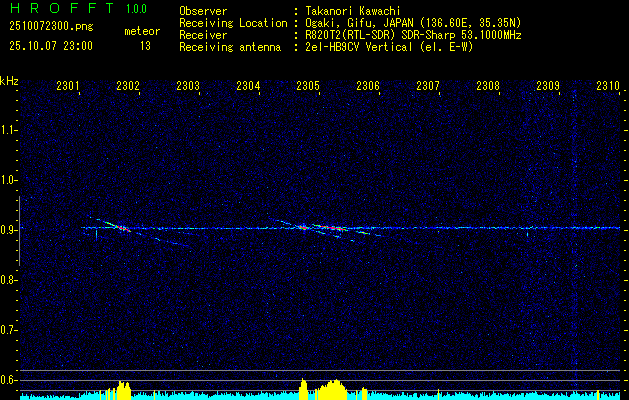Click the 0.9 kHz frequency label
Viewport: 629px width, 400px height.
(x=8, y=230)
